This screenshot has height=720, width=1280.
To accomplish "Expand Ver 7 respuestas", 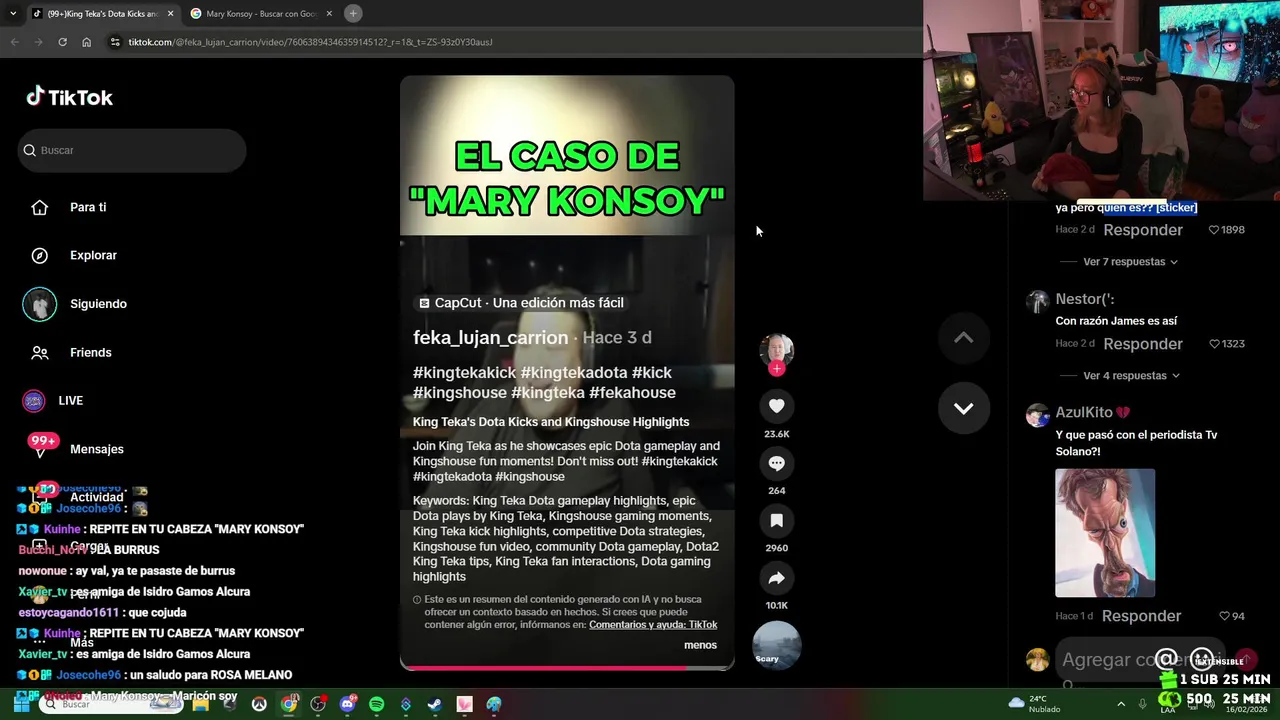I will (x=1130, y=262).
